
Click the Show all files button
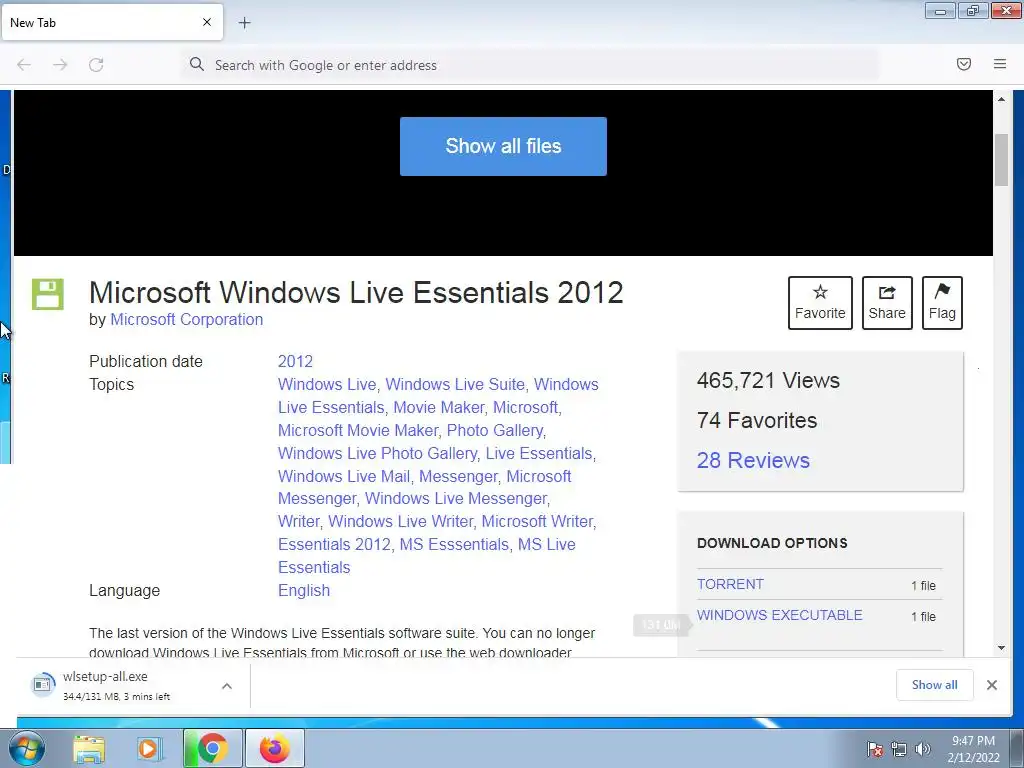[503, 146]
